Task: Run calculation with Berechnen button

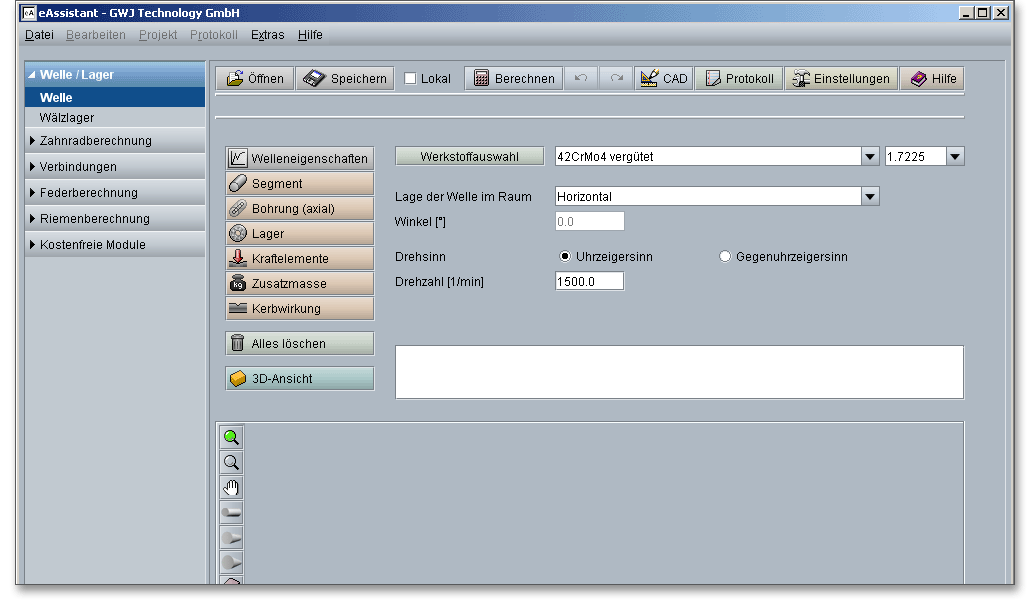Action: tap(513, 79)
